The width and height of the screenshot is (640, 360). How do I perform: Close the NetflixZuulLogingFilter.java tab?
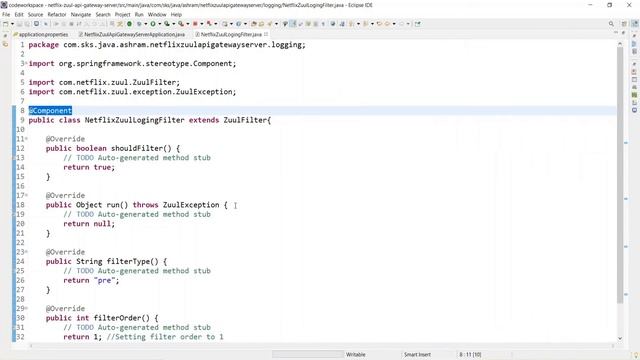[266, 34]
